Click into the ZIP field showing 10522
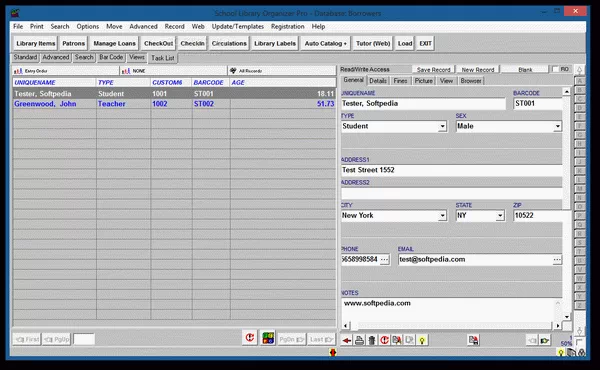600x370 pixels. coord(537,215)
